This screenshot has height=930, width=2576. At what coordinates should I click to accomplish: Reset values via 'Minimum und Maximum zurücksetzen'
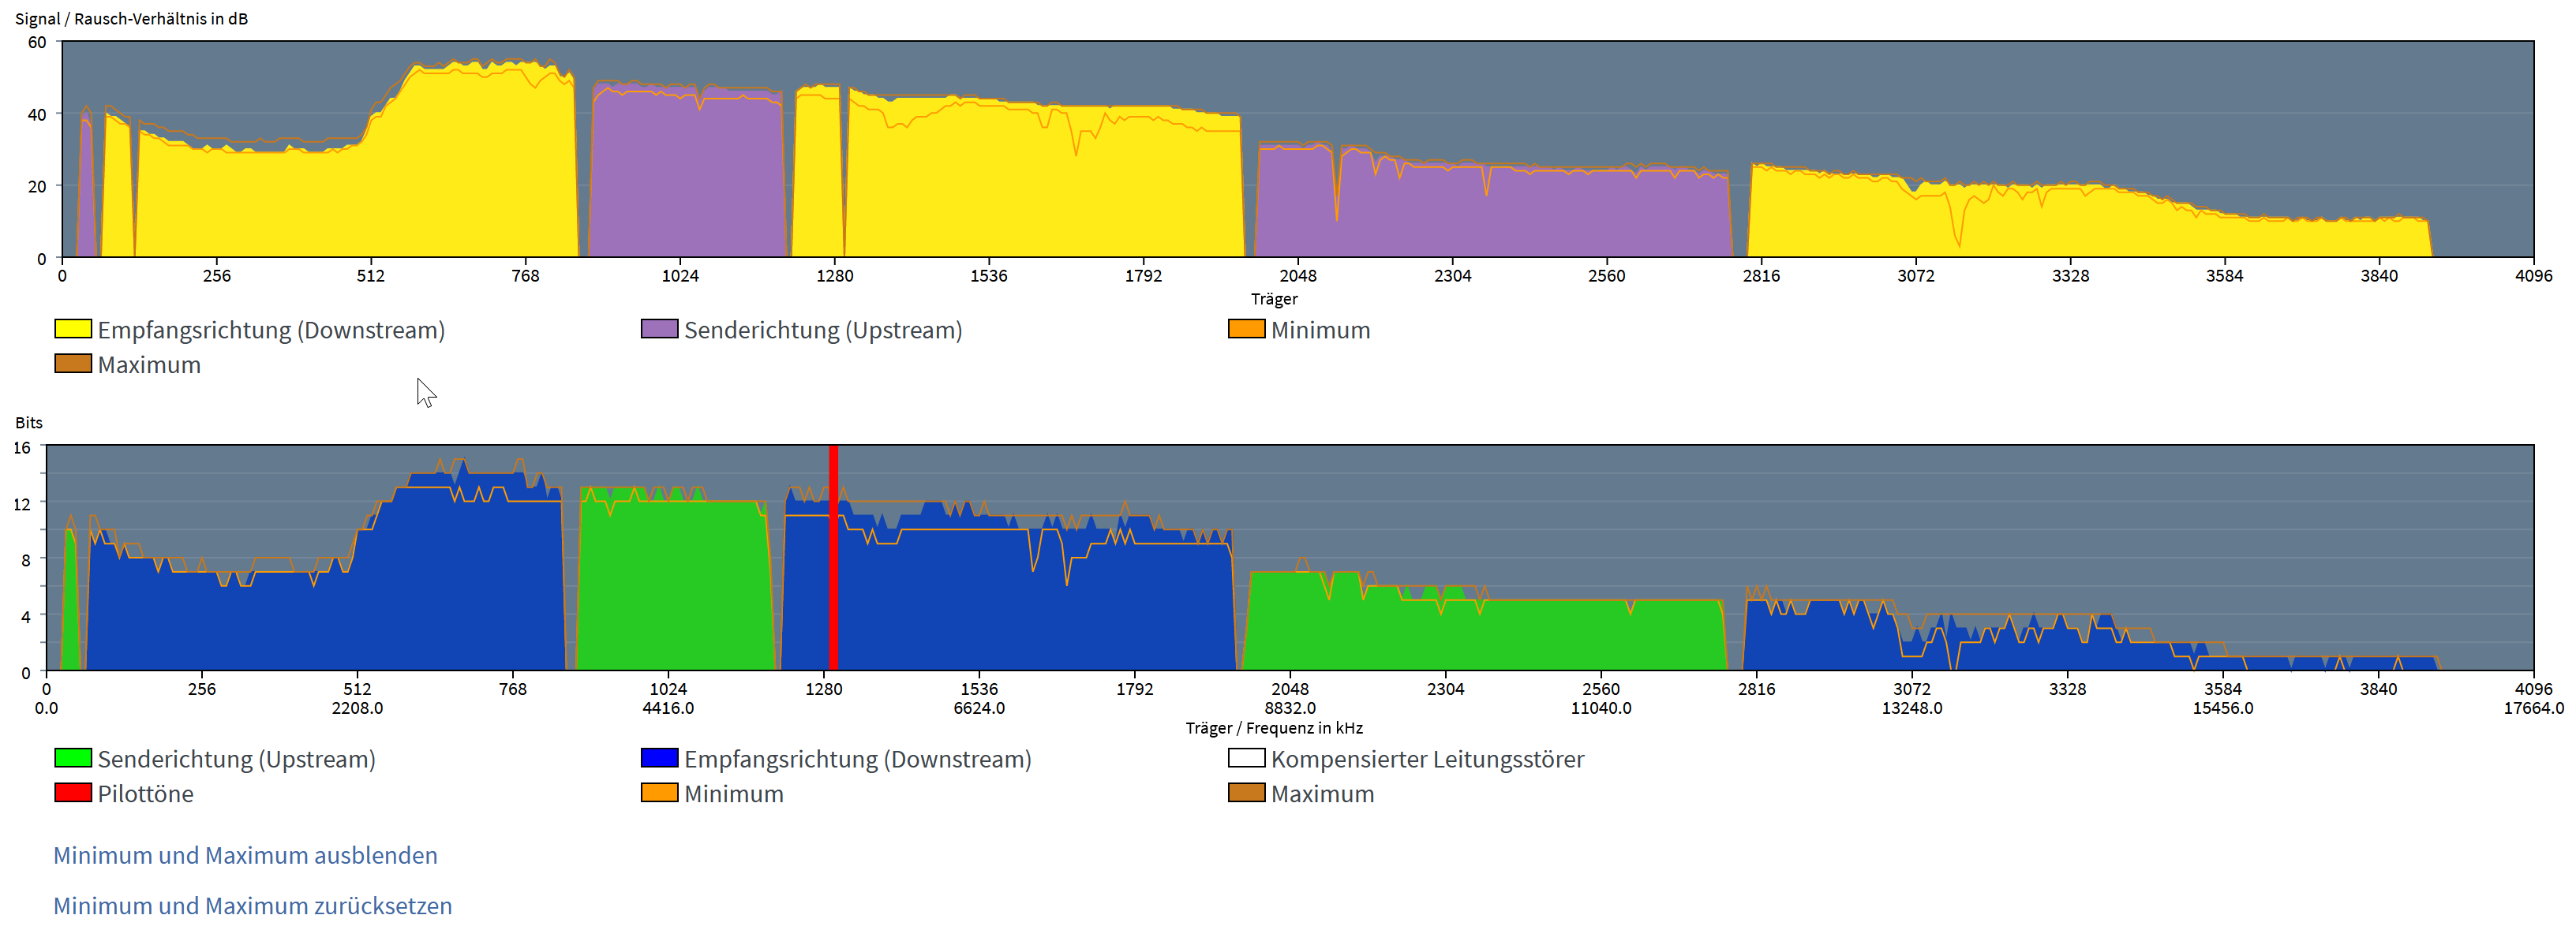(x=252, y=906)
